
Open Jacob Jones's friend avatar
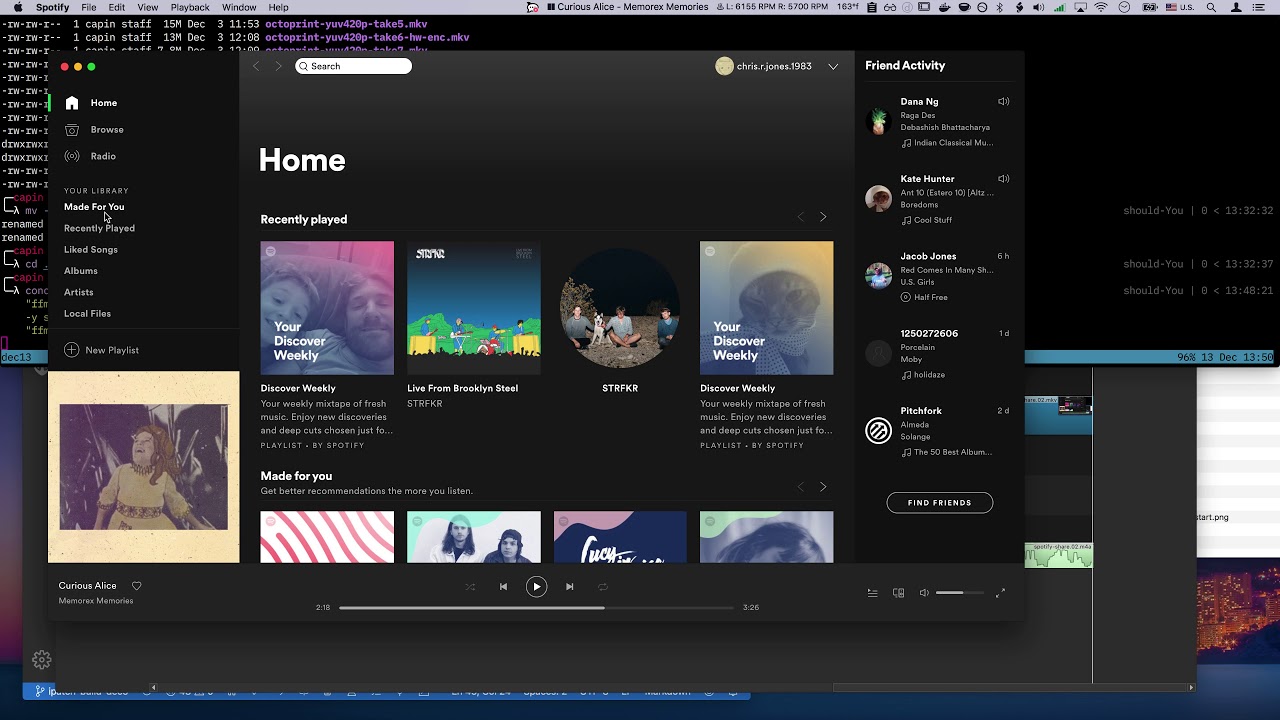click(878, 276)
